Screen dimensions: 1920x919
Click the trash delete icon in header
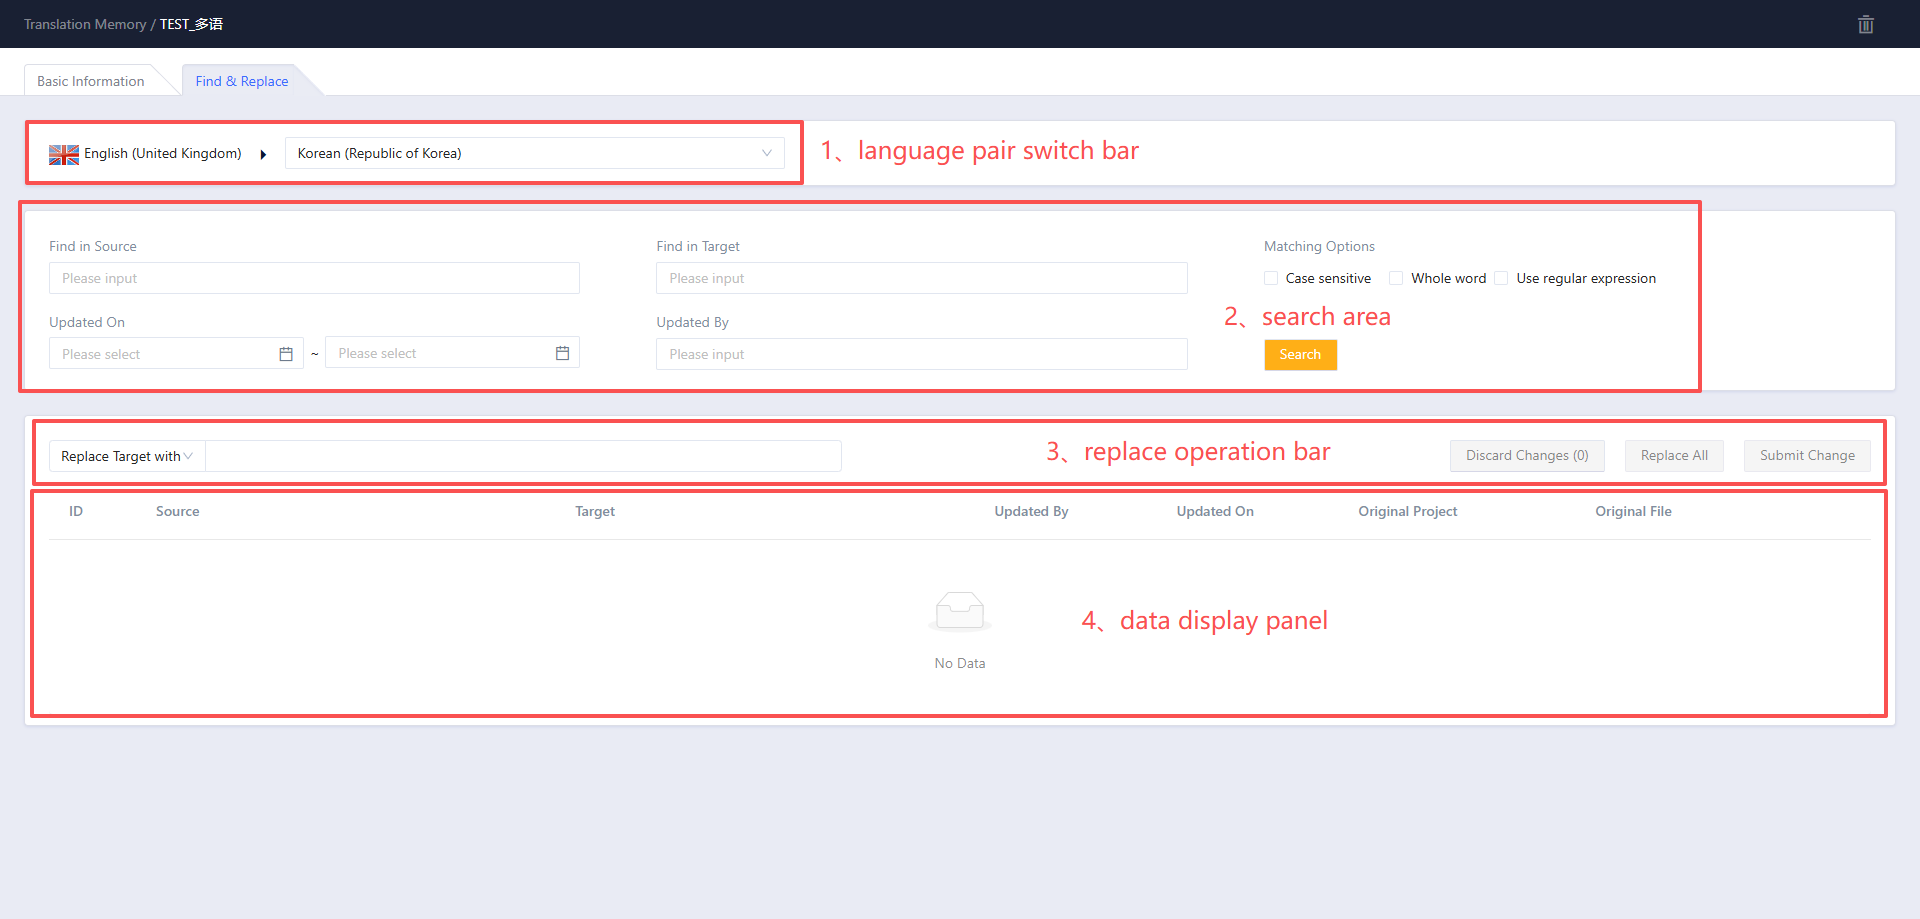click(1865, 24)
